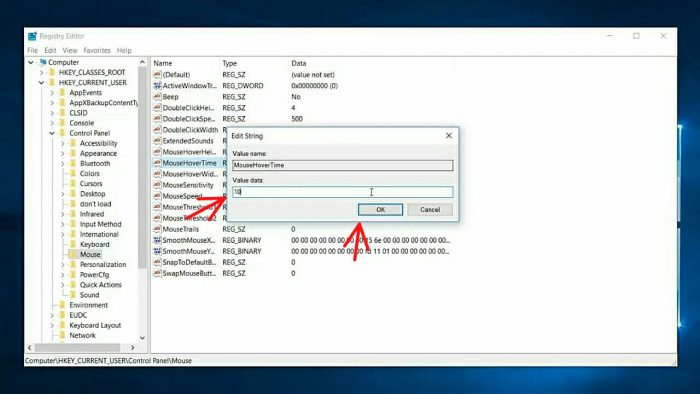Click the Registry Editor app icon in title bar
Viewport: 700px width, 394px height.
pyautogui.click(x=32, y=36)
